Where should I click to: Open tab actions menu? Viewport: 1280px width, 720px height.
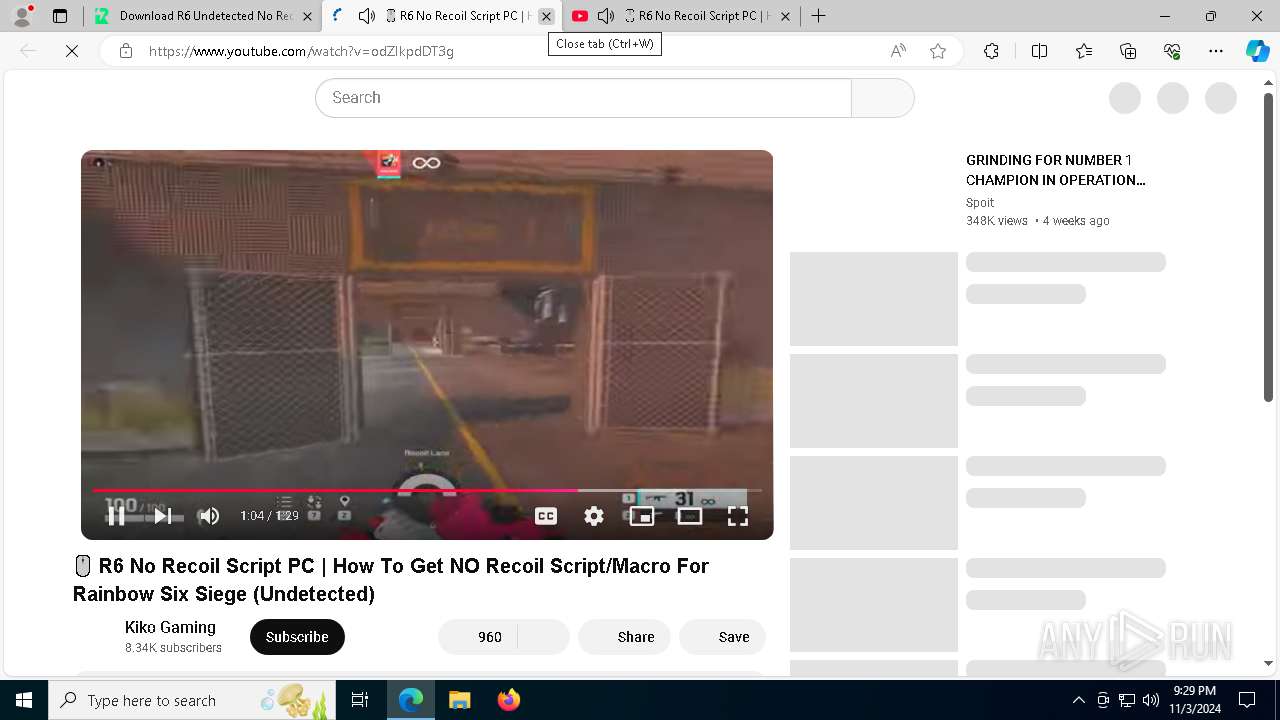click(60, 16)
